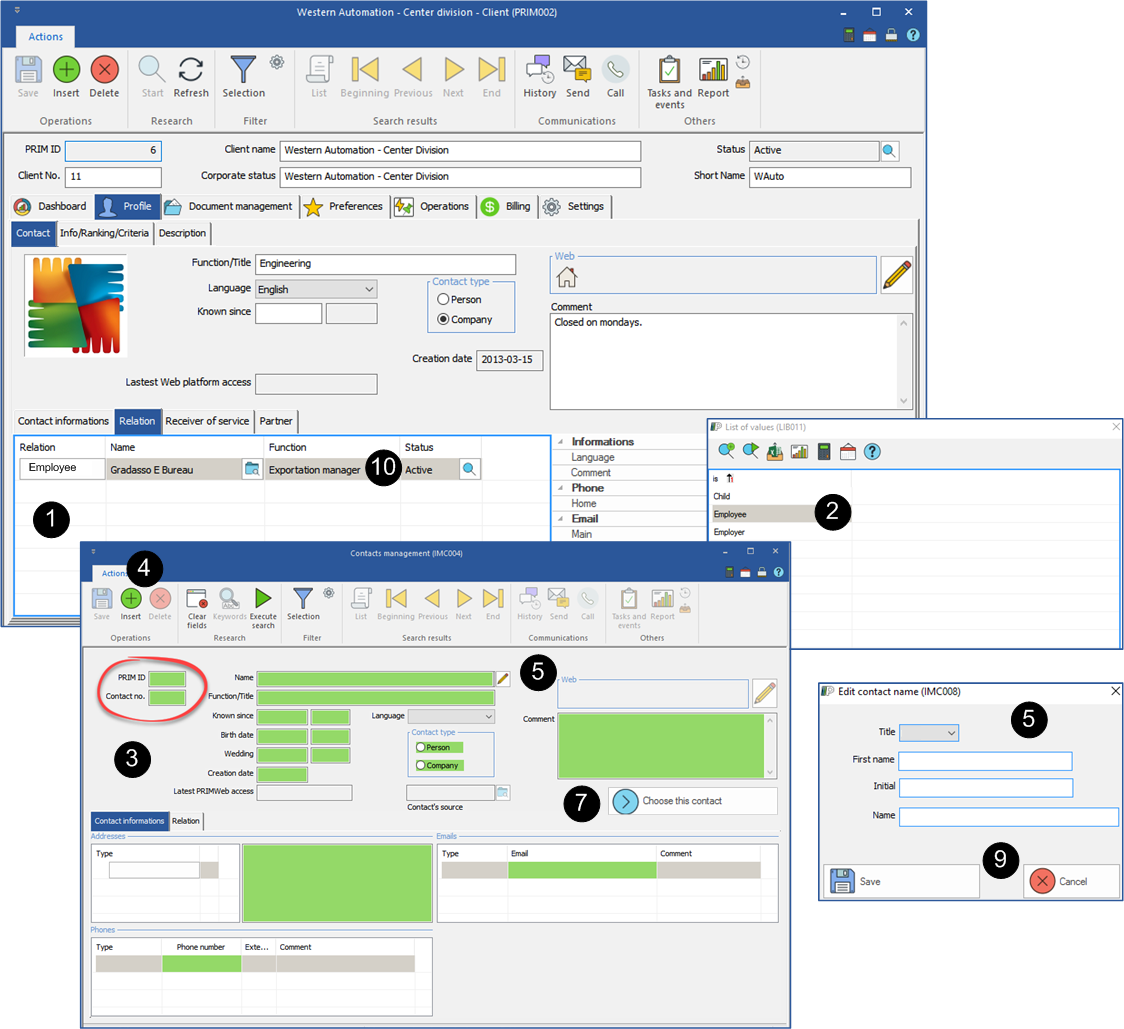Click Execute search in Contacts management
1124x1029 pixels.
263,608
